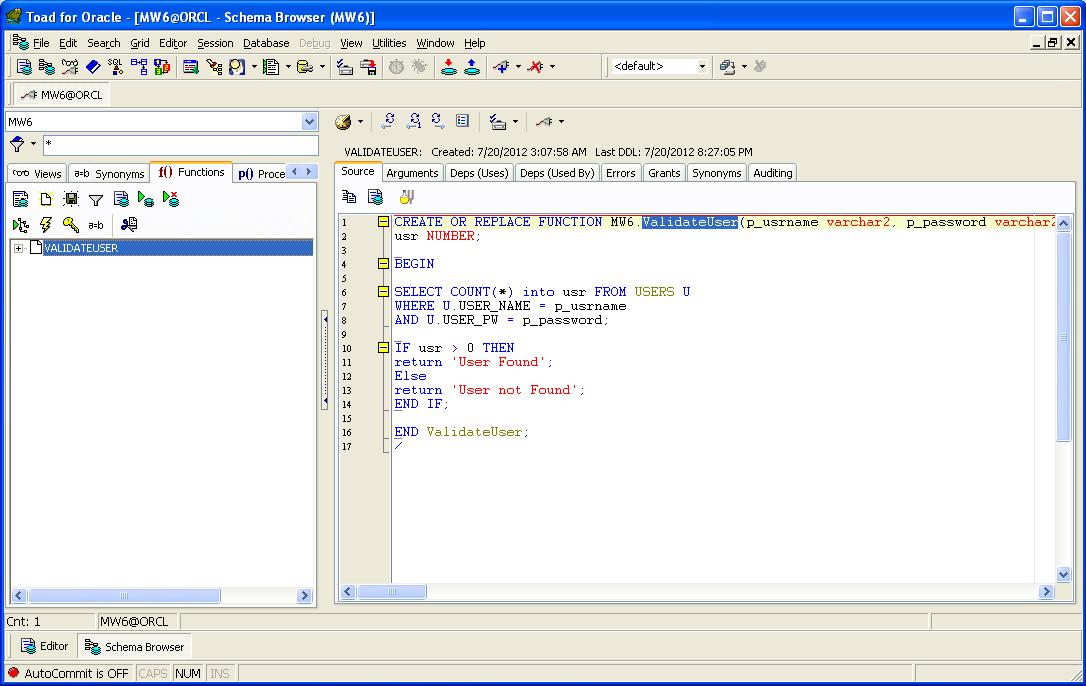Click the yellow key icon above the function list
Screen dimensions: 1086x686
tap(71, 225)
